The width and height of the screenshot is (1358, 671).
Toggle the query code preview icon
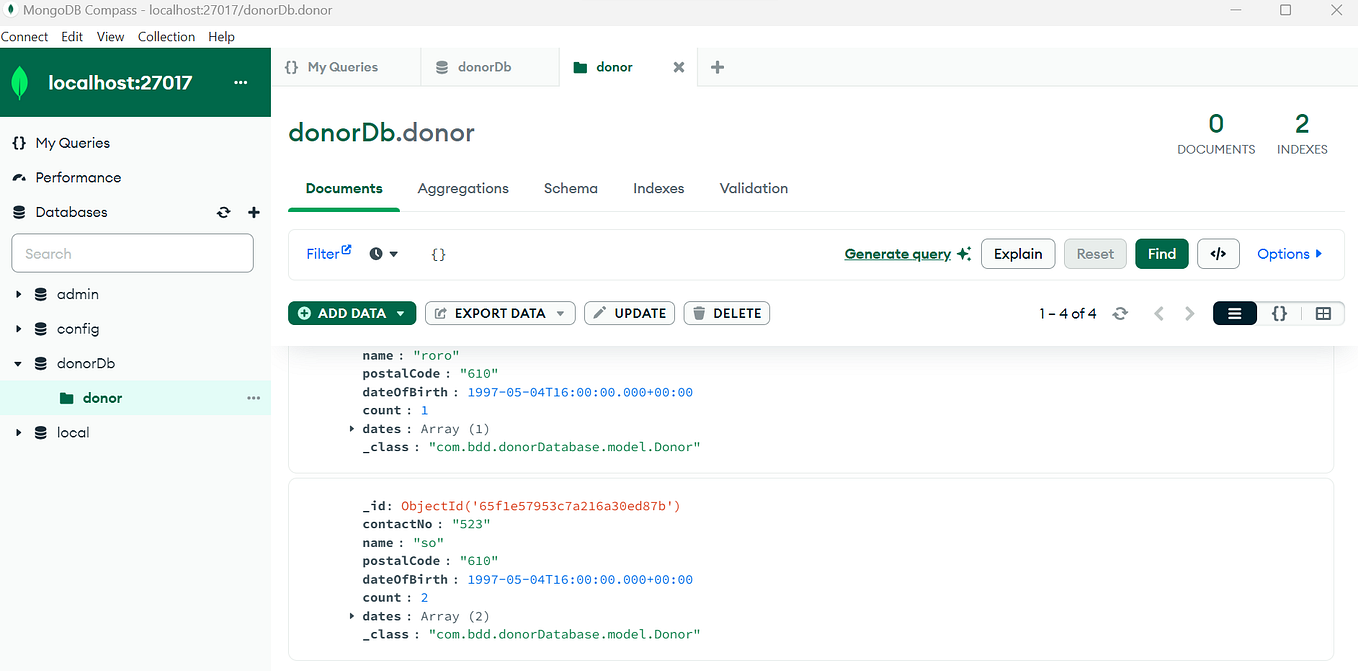(1218, 253)
